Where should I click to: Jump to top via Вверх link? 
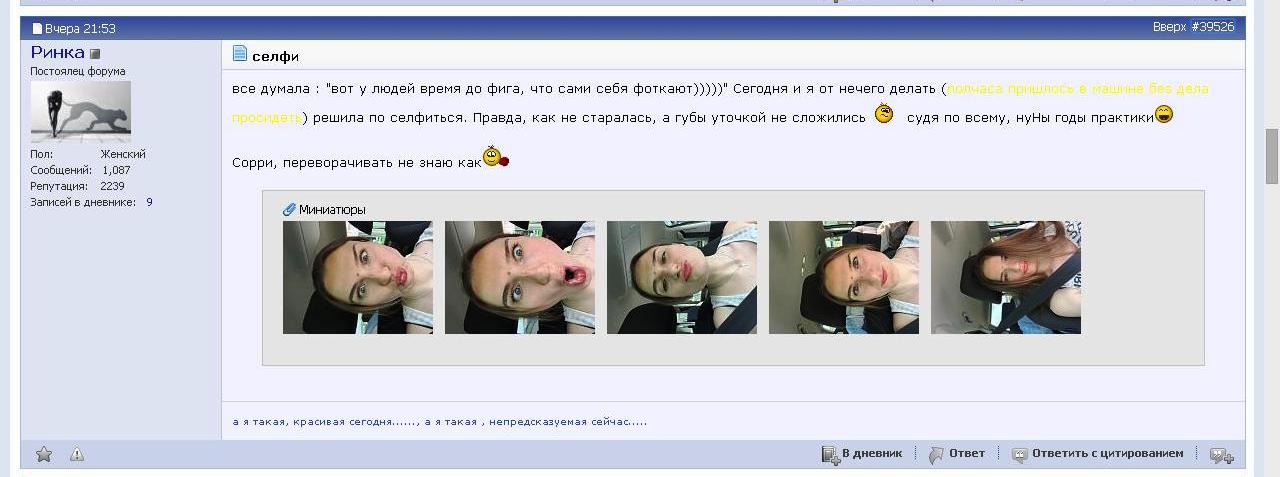tap(1168, 27)
